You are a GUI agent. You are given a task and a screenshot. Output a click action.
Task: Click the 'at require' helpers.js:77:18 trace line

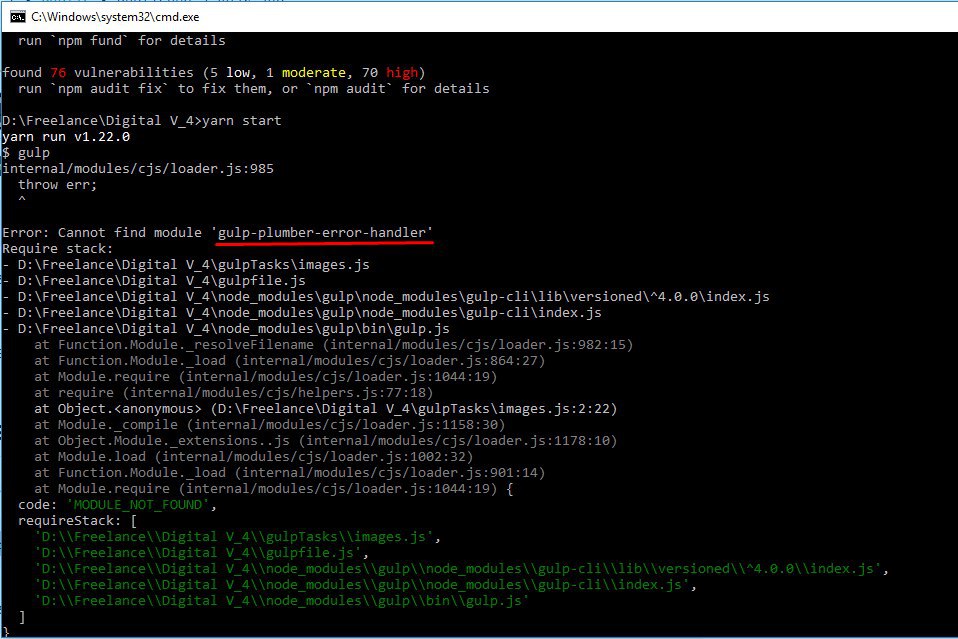click(x=233, y=393)
